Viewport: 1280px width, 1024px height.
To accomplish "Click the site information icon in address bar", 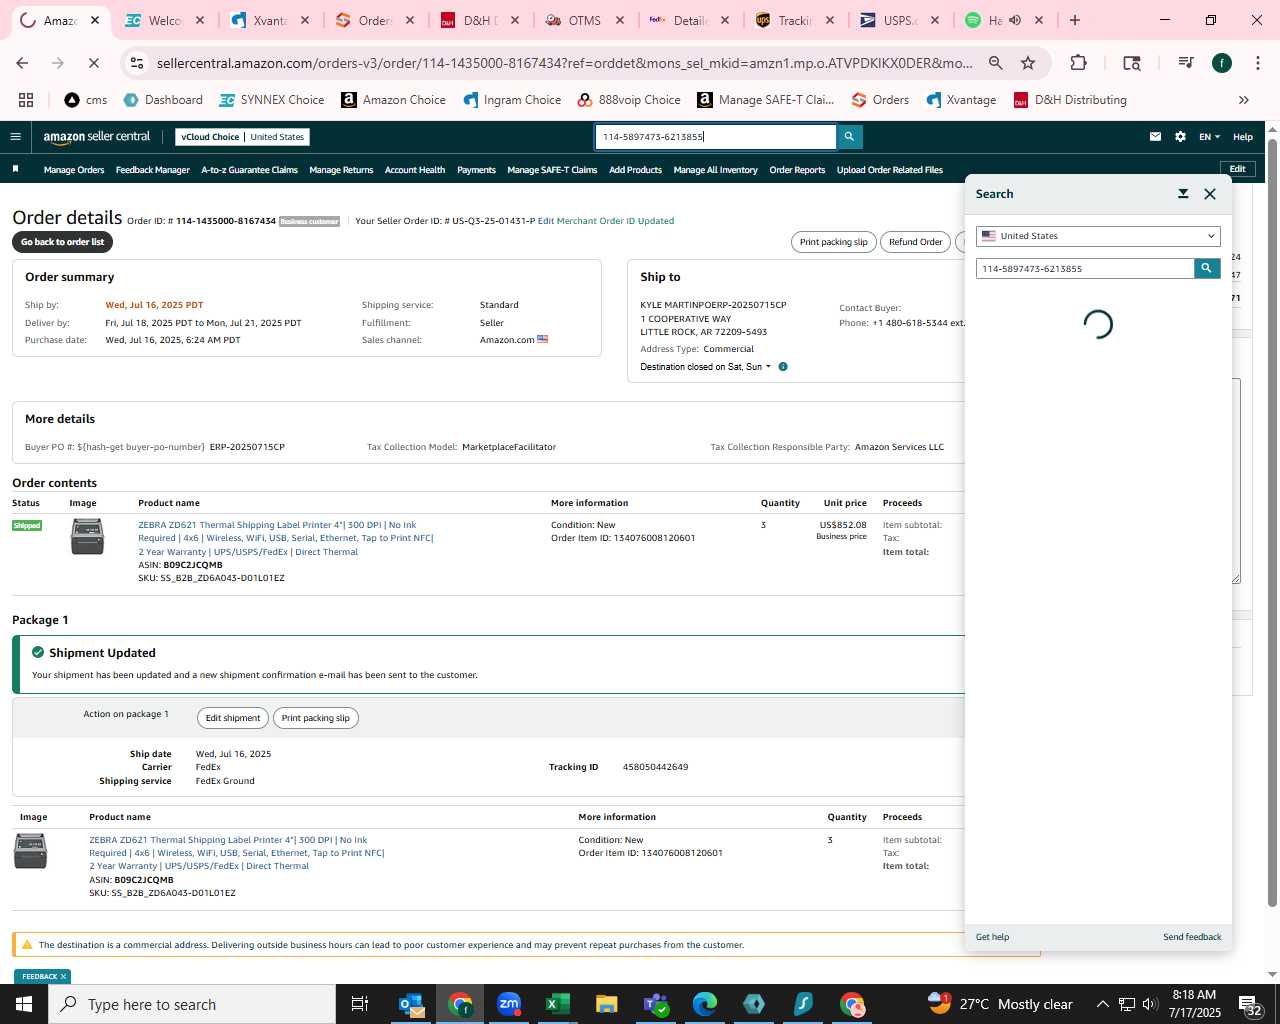I will pos(137,63).
